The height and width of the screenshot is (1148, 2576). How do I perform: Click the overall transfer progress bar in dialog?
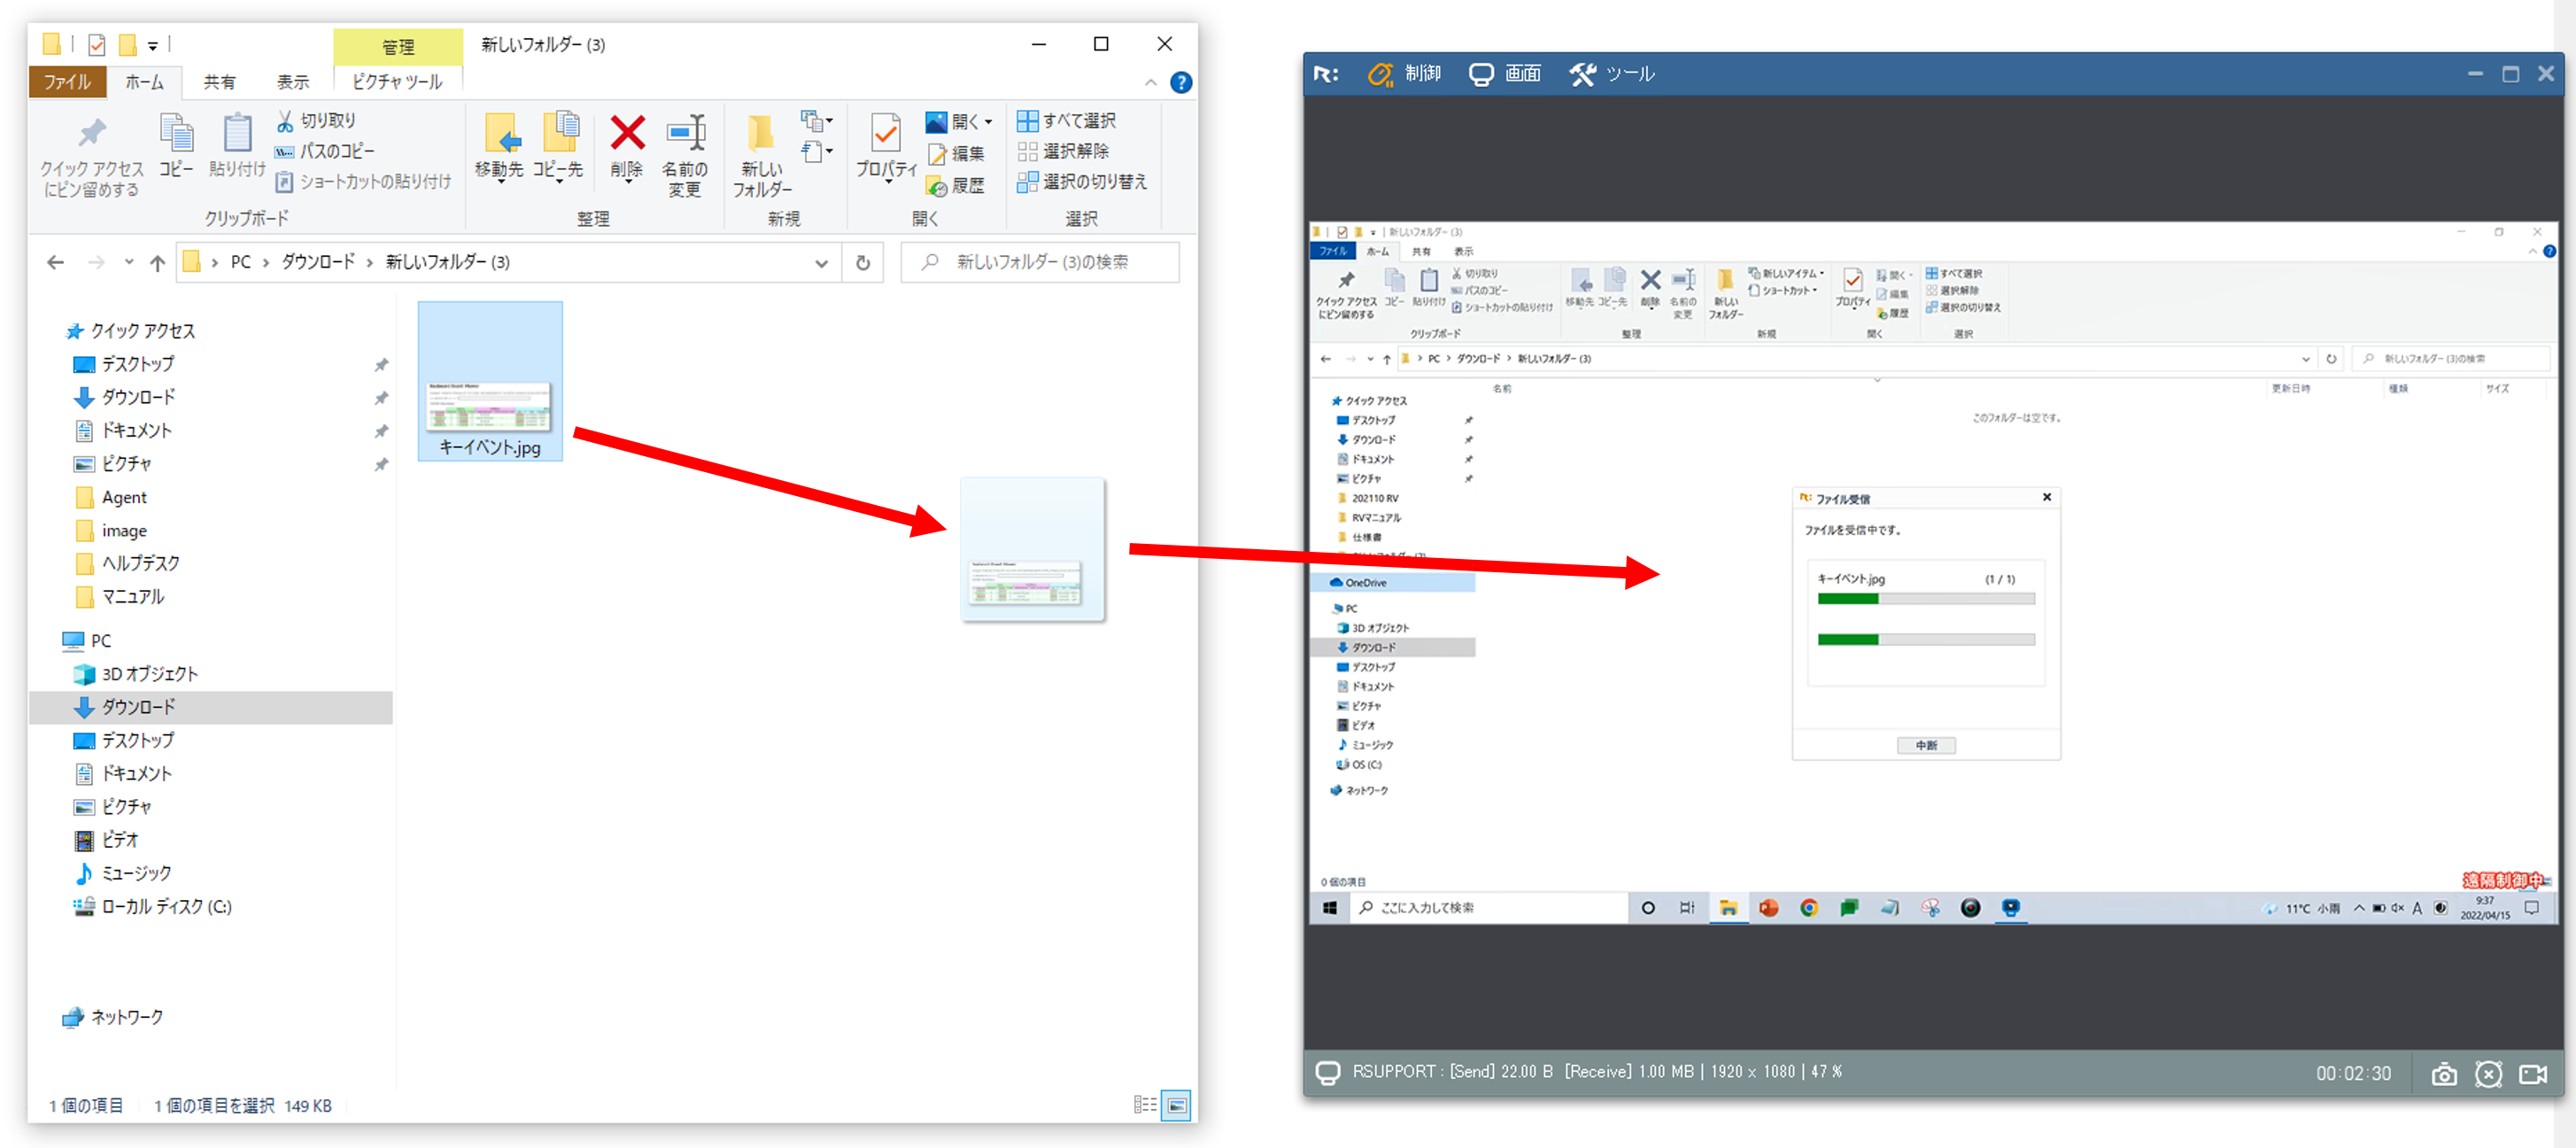point(1926,640)
